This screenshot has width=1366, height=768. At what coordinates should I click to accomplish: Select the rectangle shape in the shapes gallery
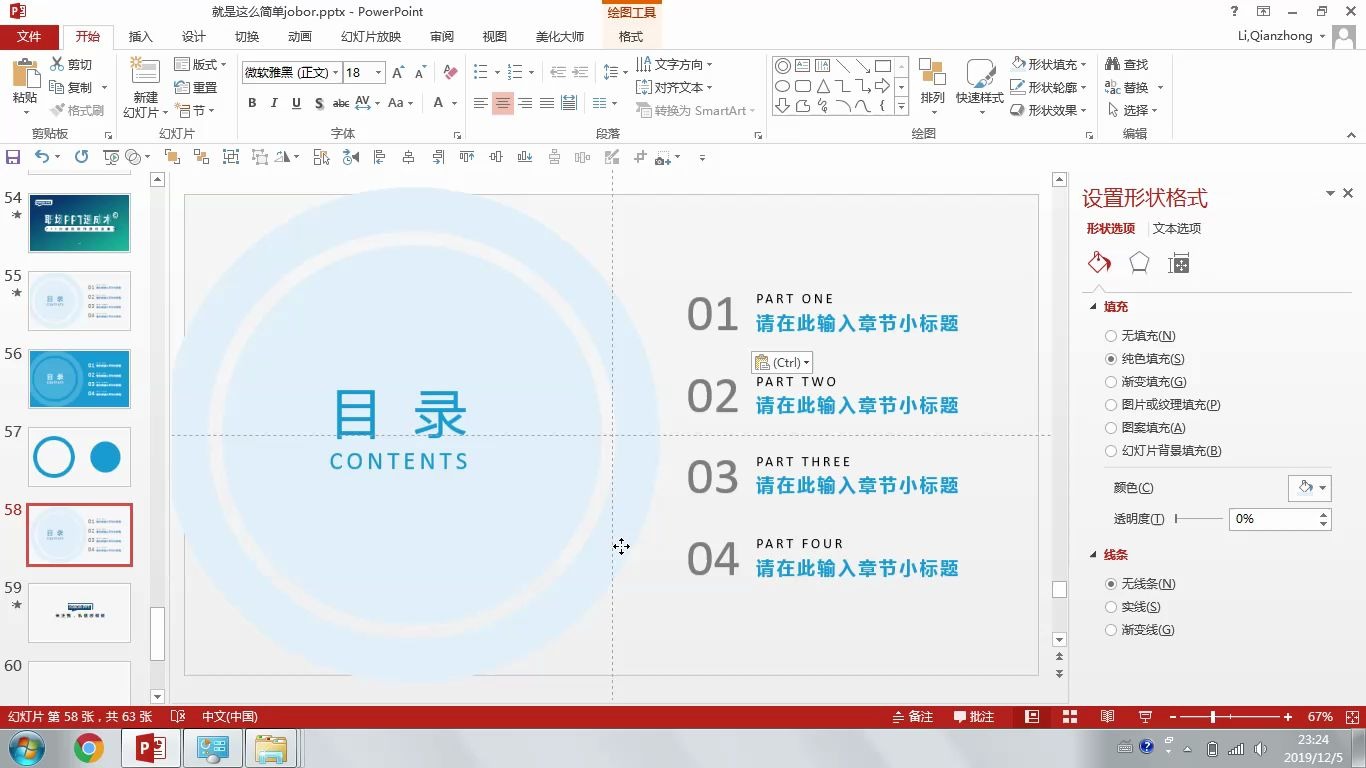(x=883, y=67)
